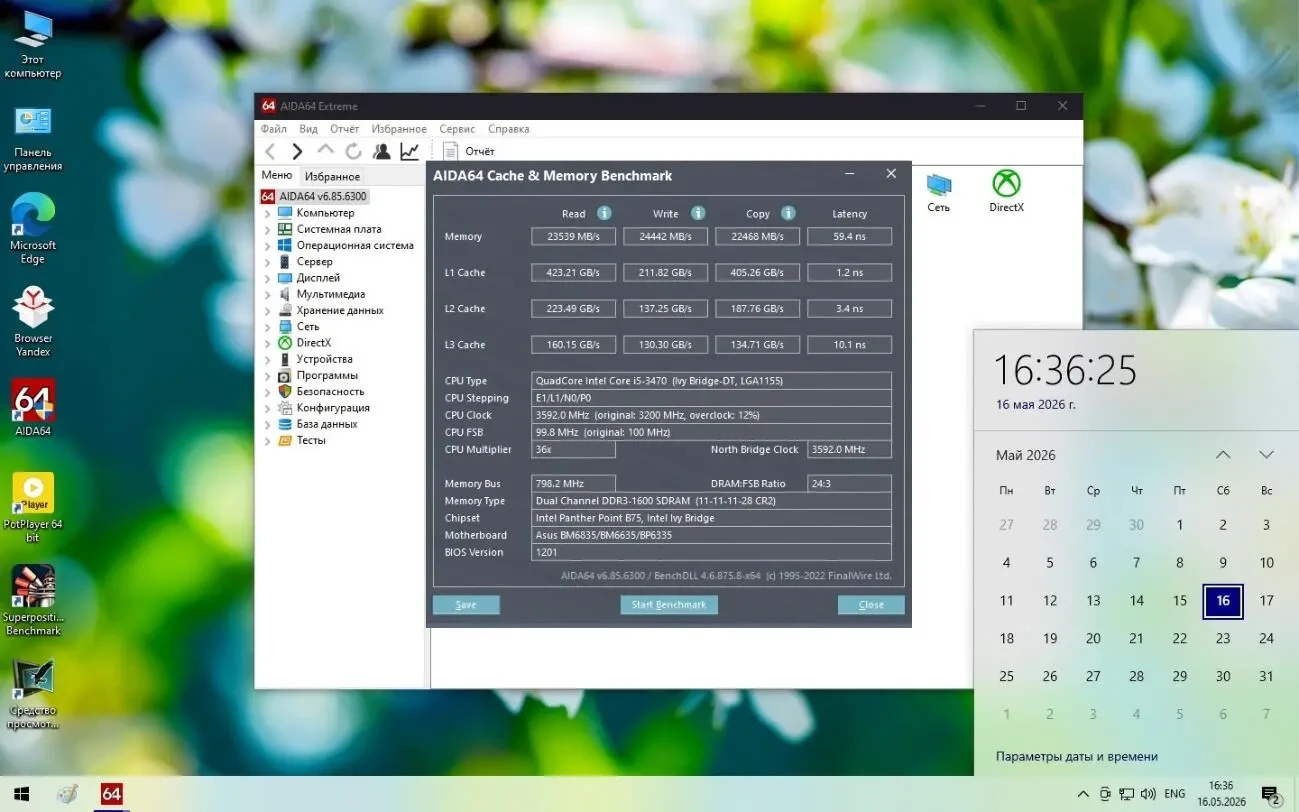
Task: Expand the Дисплей tree node arrow
Action: [267, 278]
